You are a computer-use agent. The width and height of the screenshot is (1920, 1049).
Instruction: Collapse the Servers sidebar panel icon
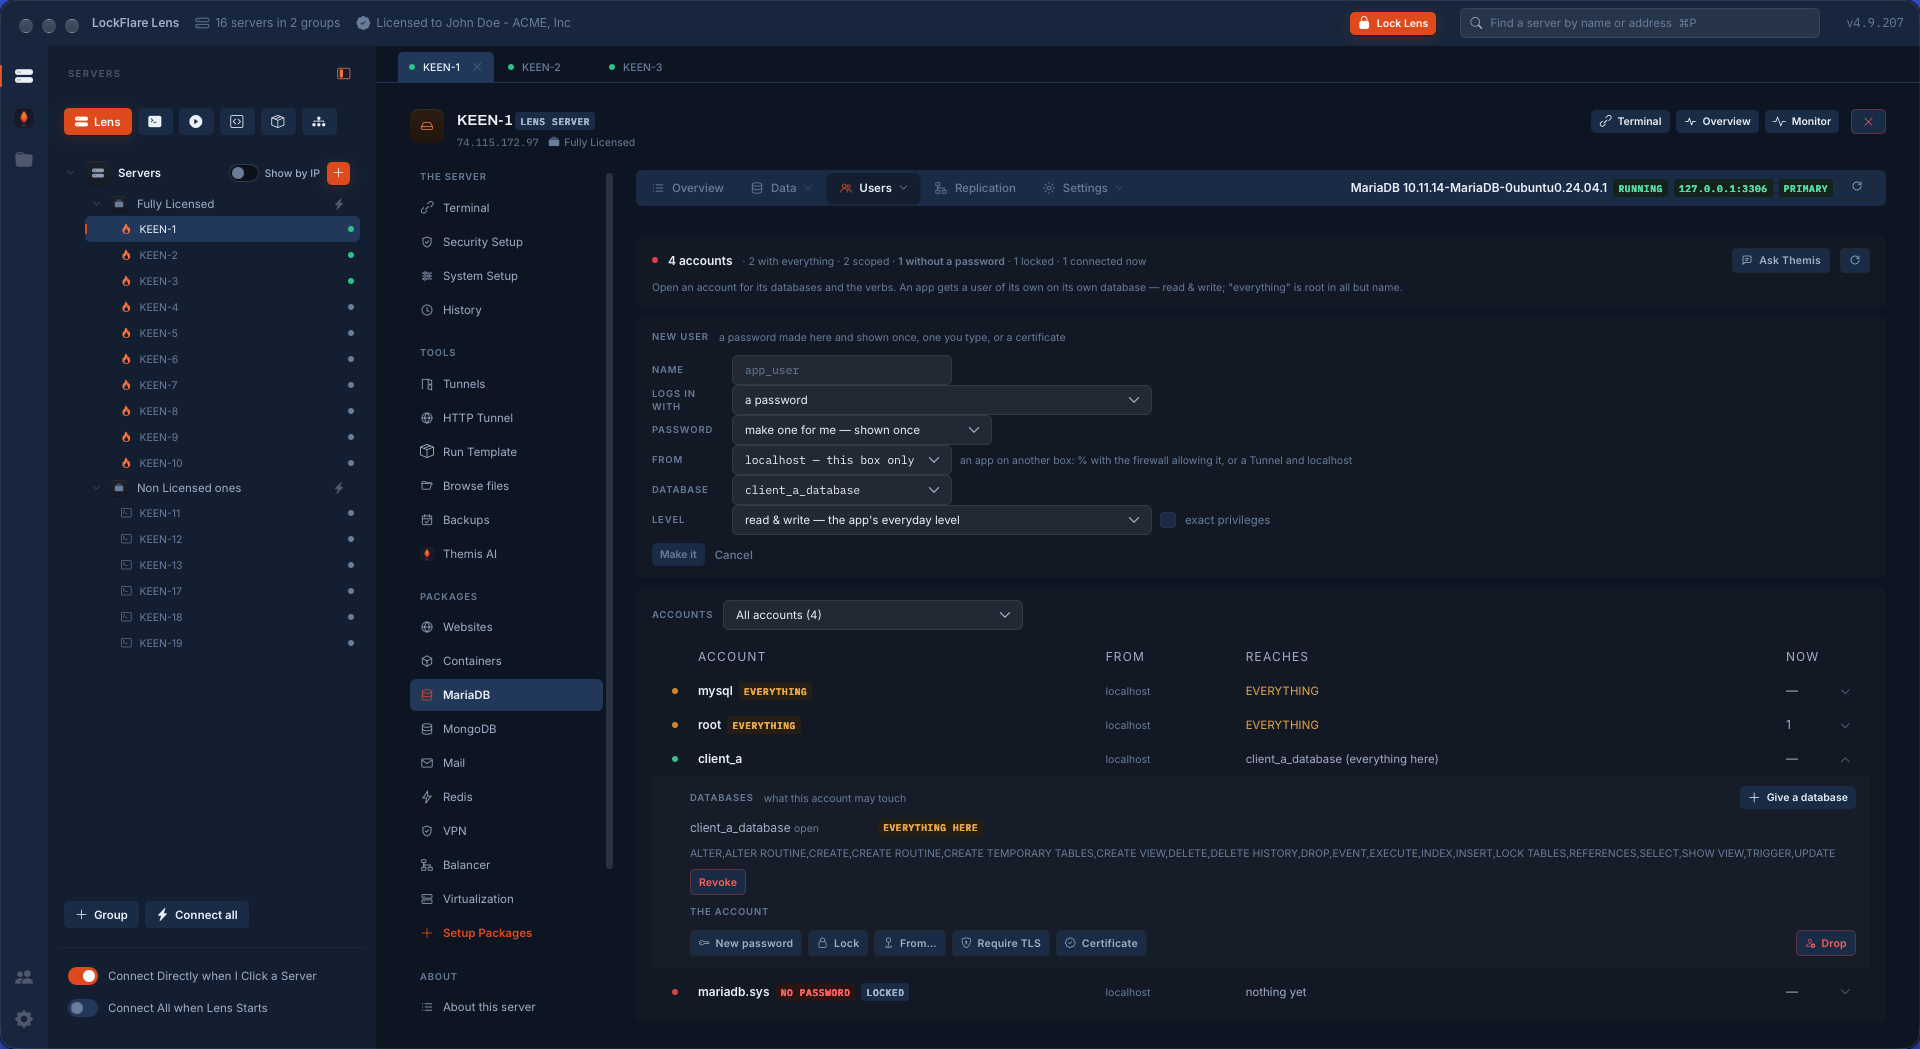point(344,73)
